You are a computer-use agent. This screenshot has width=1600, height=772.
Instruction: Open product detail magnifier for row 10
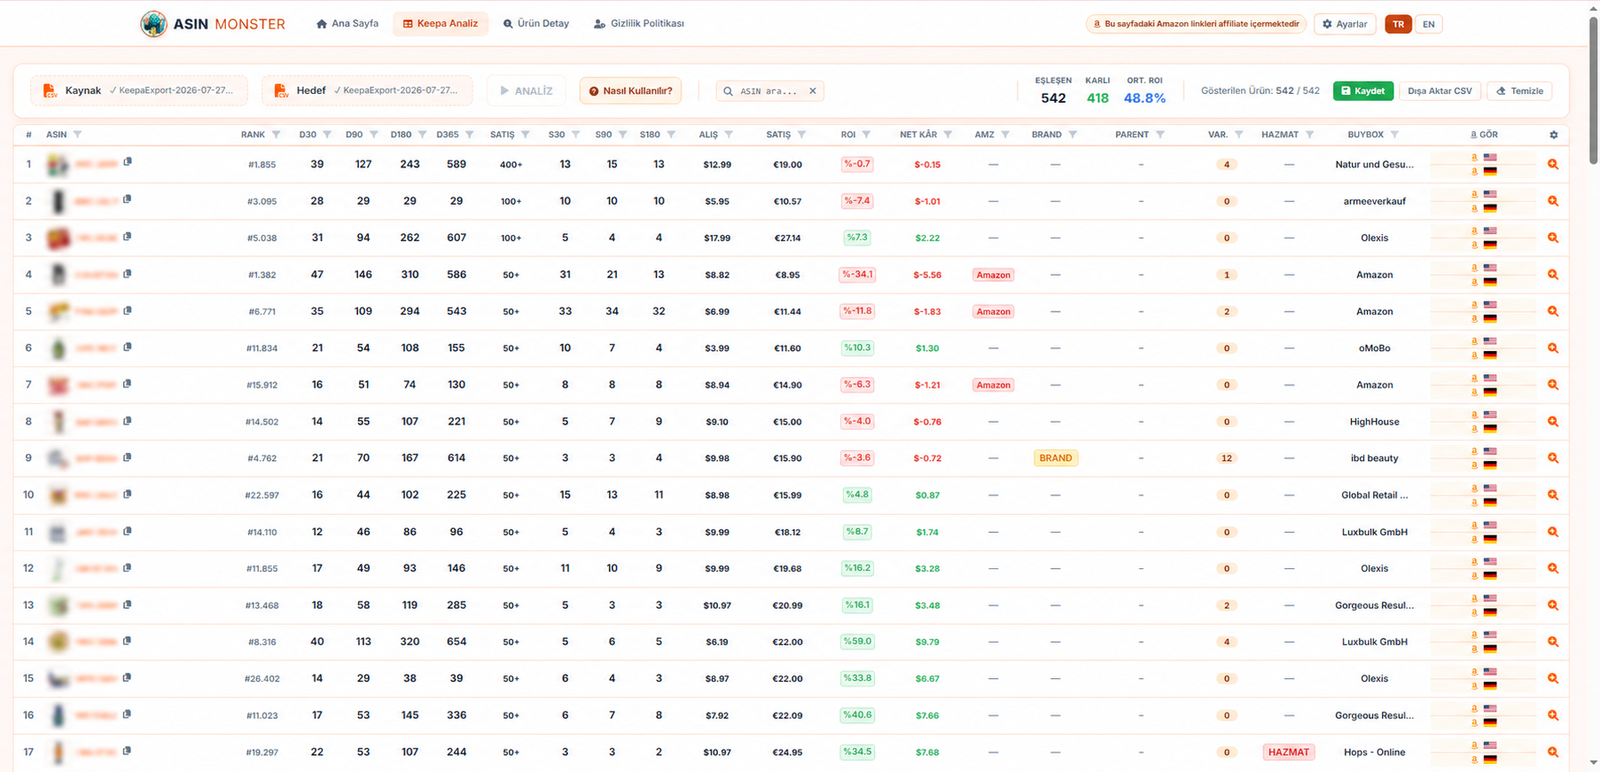(x=1553, y=495)
